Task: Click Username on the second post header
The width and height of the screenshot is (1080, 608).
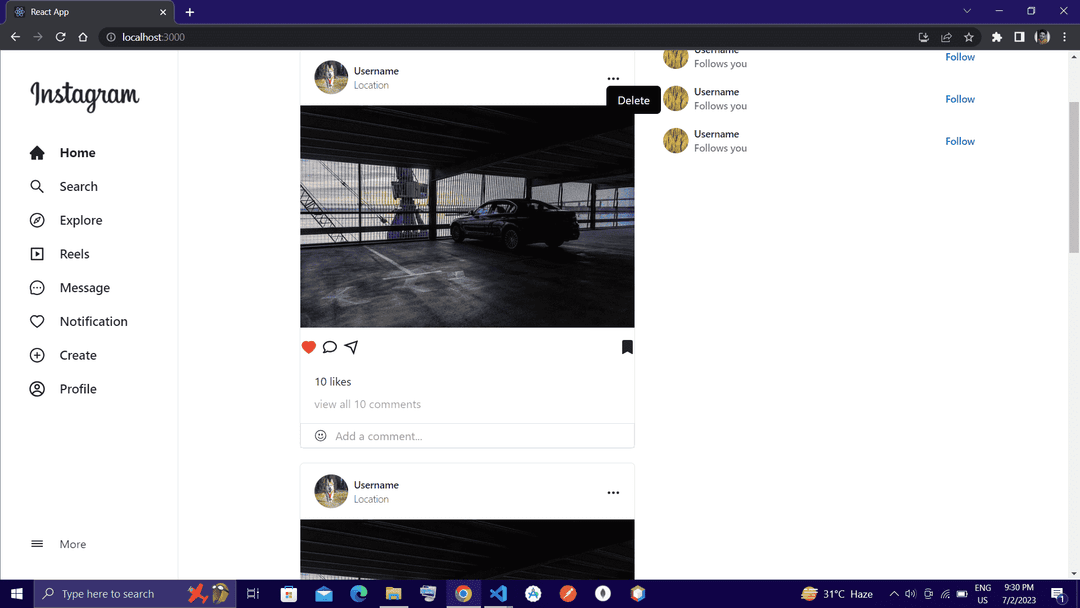Action: pyautogui.click(x=376, y=485)
